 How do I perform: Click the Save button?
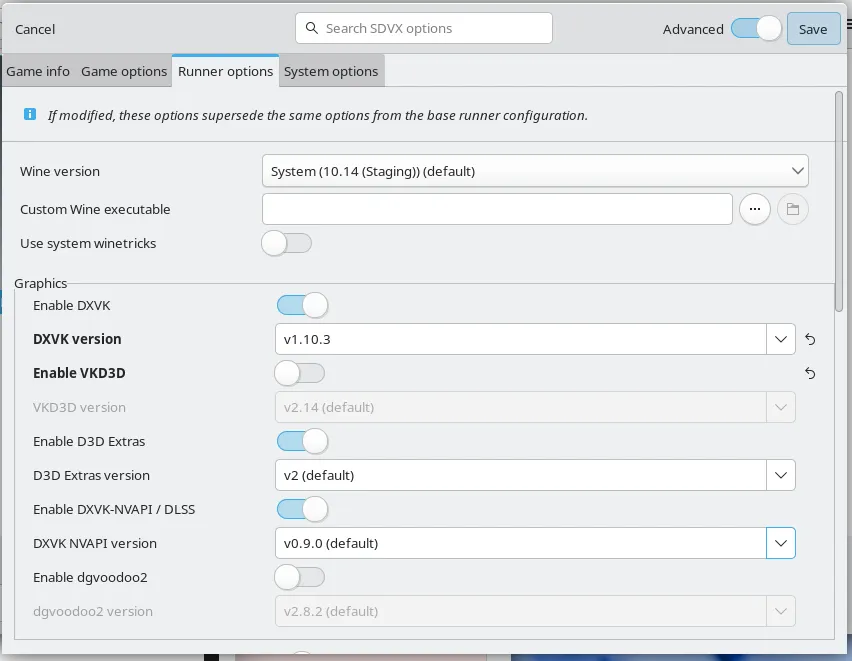pos(813,29)
